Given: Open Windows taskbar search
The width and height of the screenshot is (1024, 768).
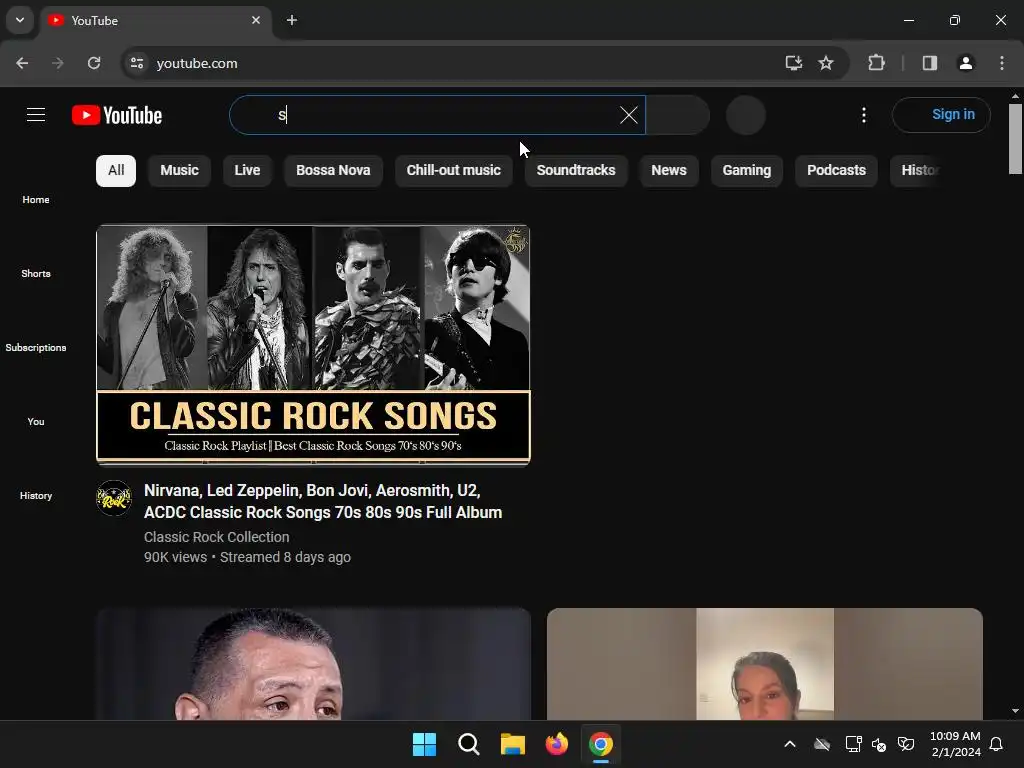Looking at the screenshot, I should [468, 744].
